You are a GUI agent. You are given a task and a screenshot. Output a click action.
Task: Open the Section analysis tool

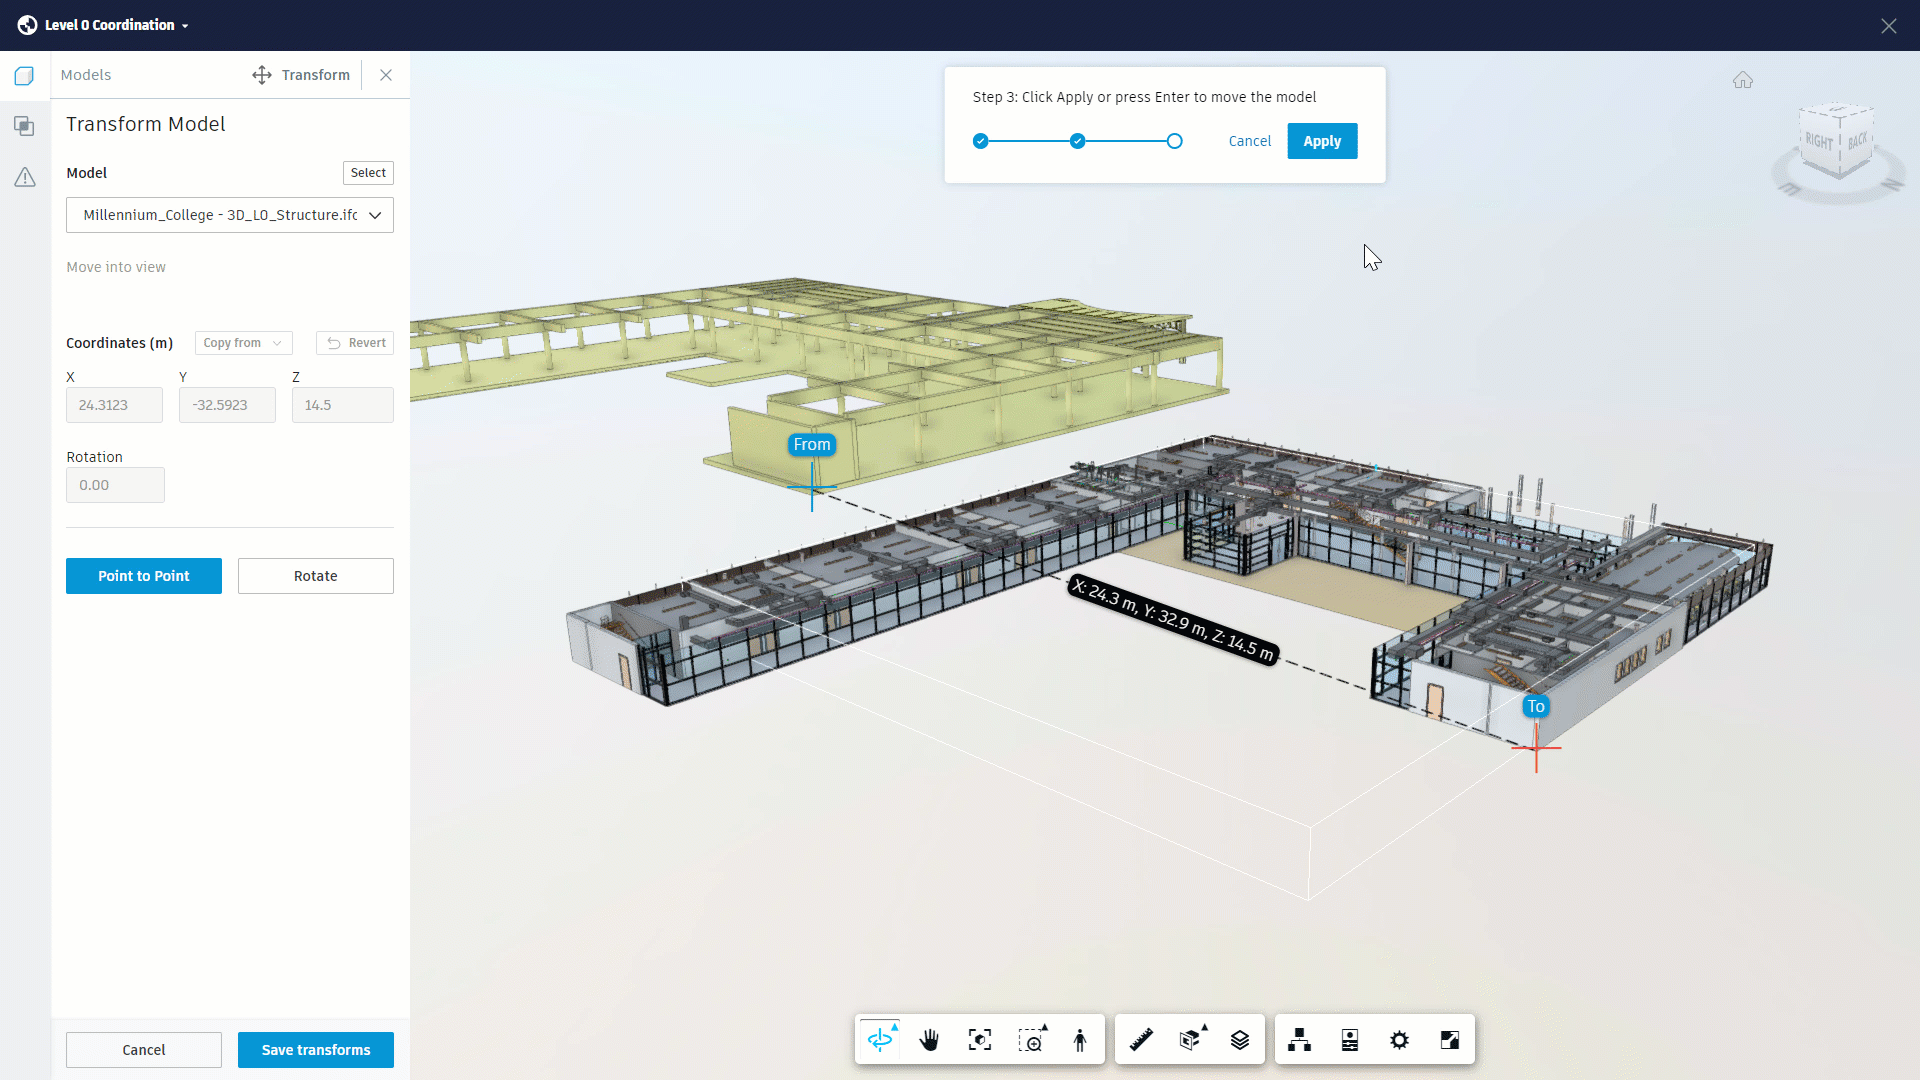point(1190,1040)
